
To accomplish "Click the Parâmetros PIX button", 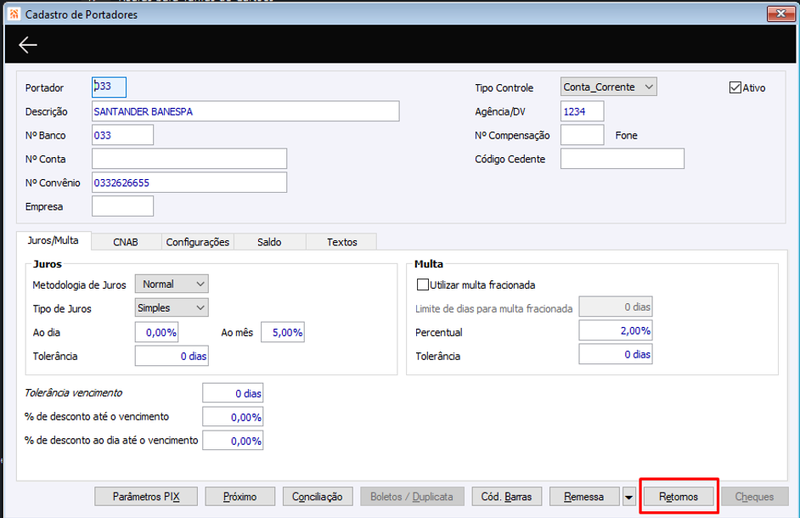I will pos(146,497).
